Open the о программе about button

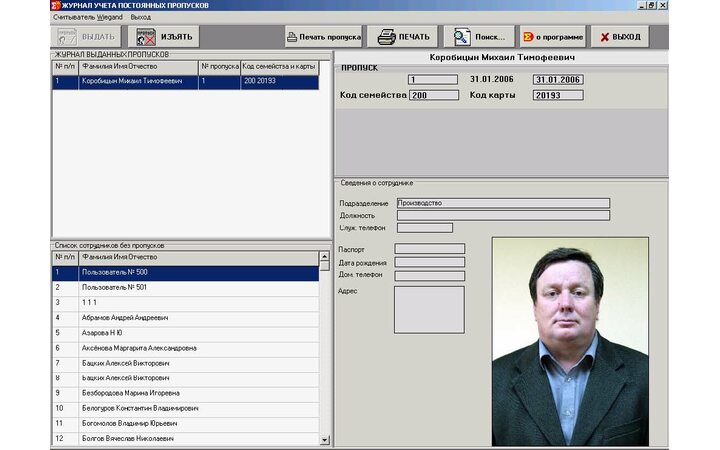pos(553,37)
